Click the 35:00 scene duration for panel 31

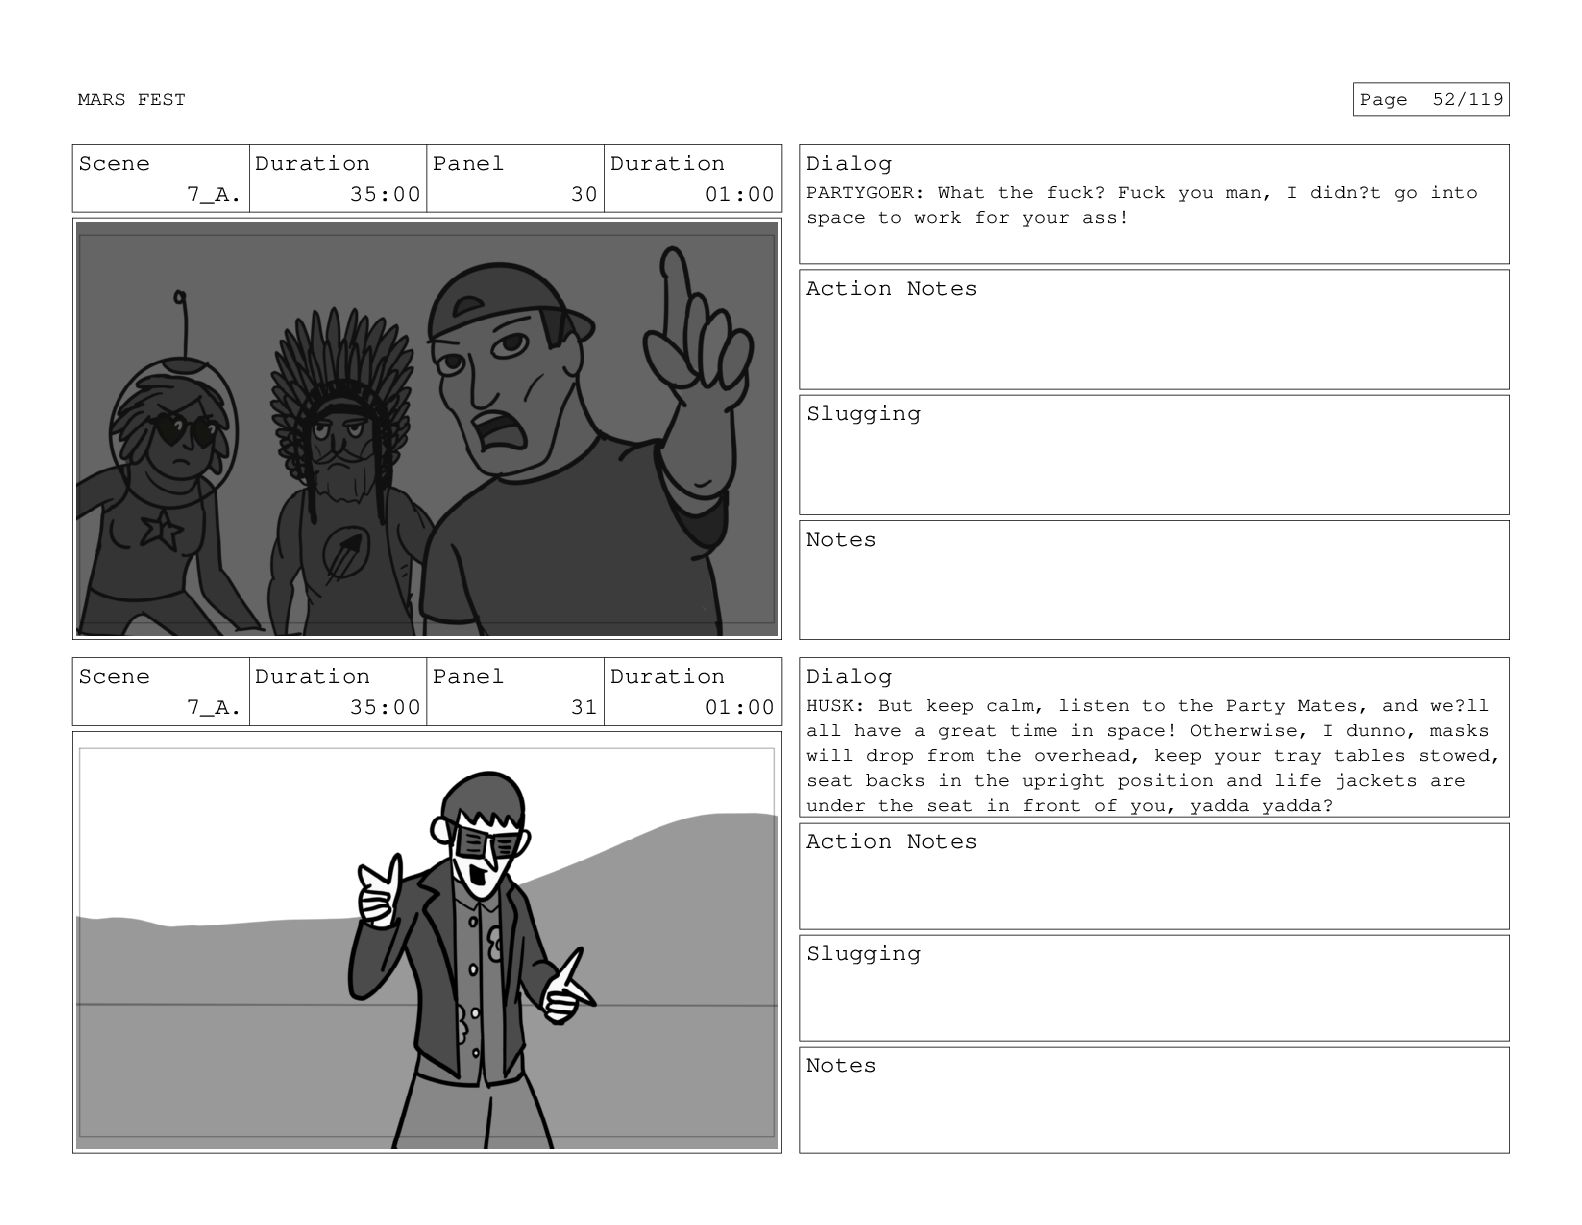tap(385, 708)
